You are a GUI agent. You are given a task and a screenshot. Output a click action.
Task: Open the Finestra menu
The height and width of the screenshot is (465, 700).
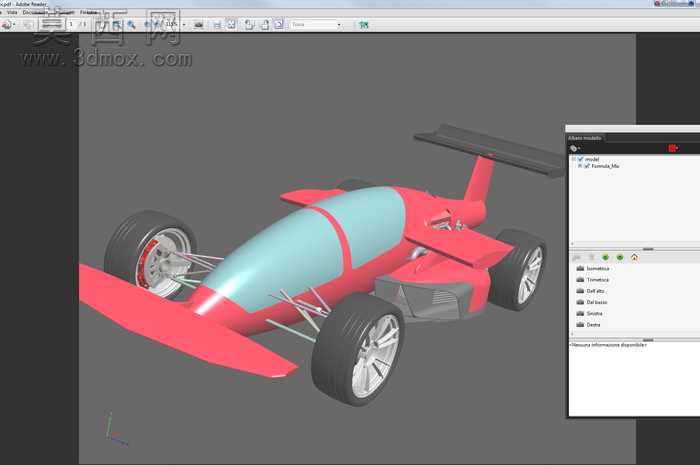click(89, 12)
